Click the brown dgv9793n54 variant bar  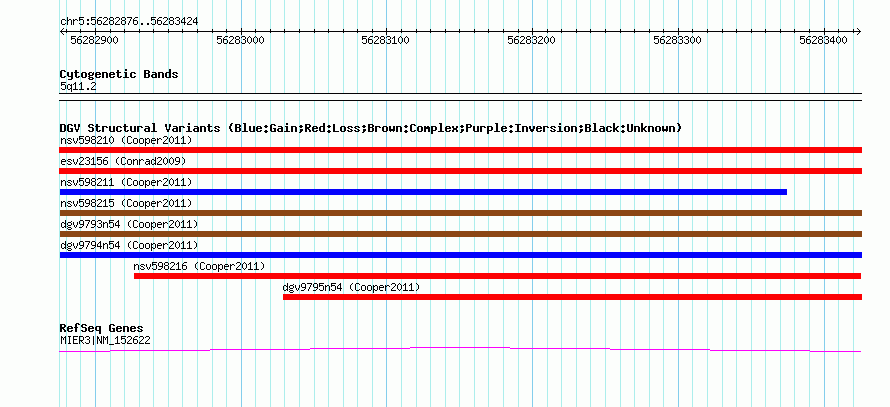coord(460,234)
